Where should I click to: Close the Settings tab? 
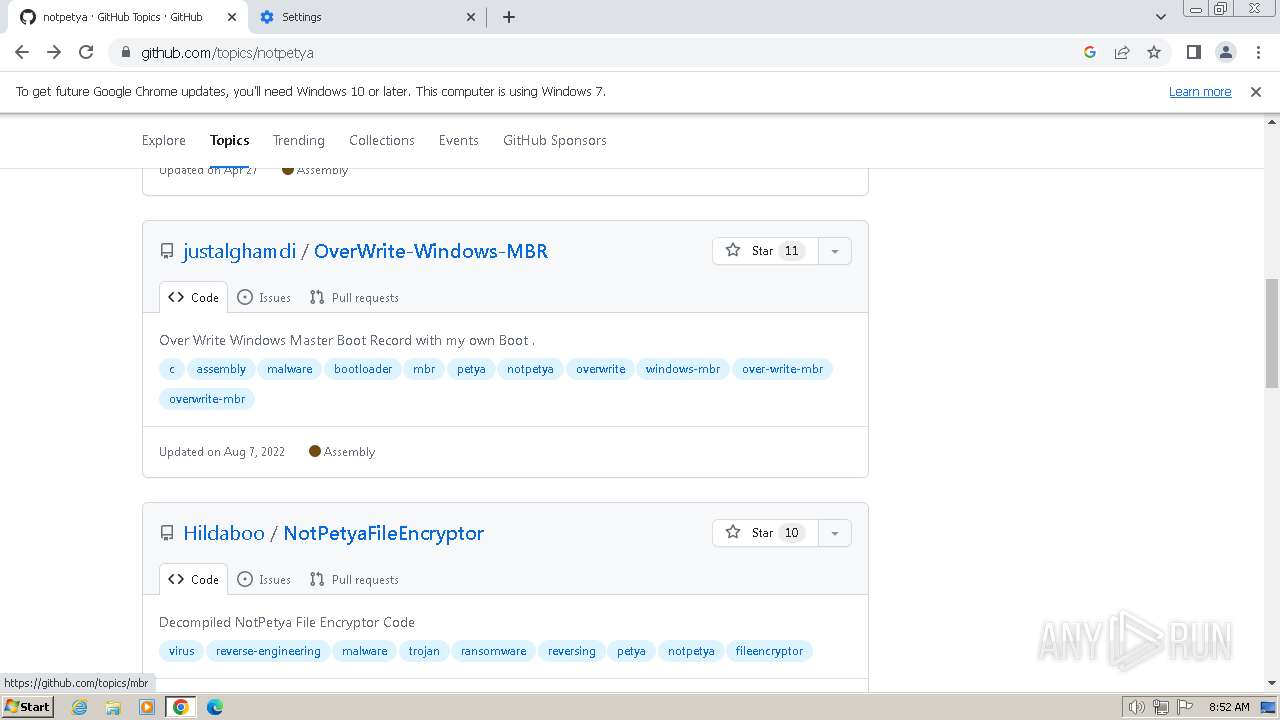472,17
